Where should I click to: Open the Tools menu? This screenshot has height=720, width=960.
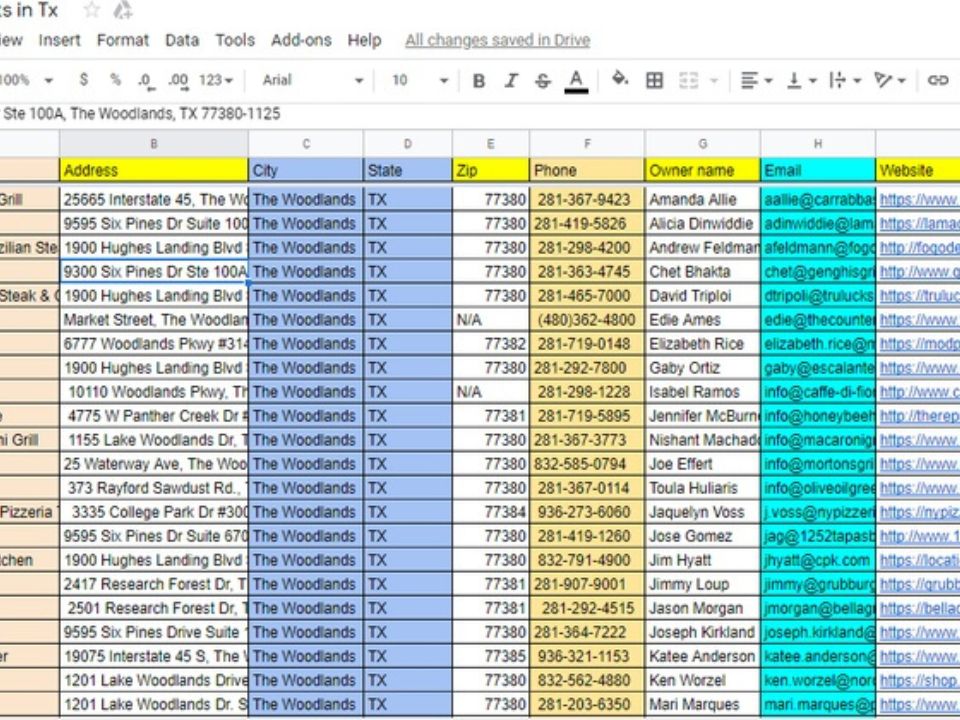[234, 40]
